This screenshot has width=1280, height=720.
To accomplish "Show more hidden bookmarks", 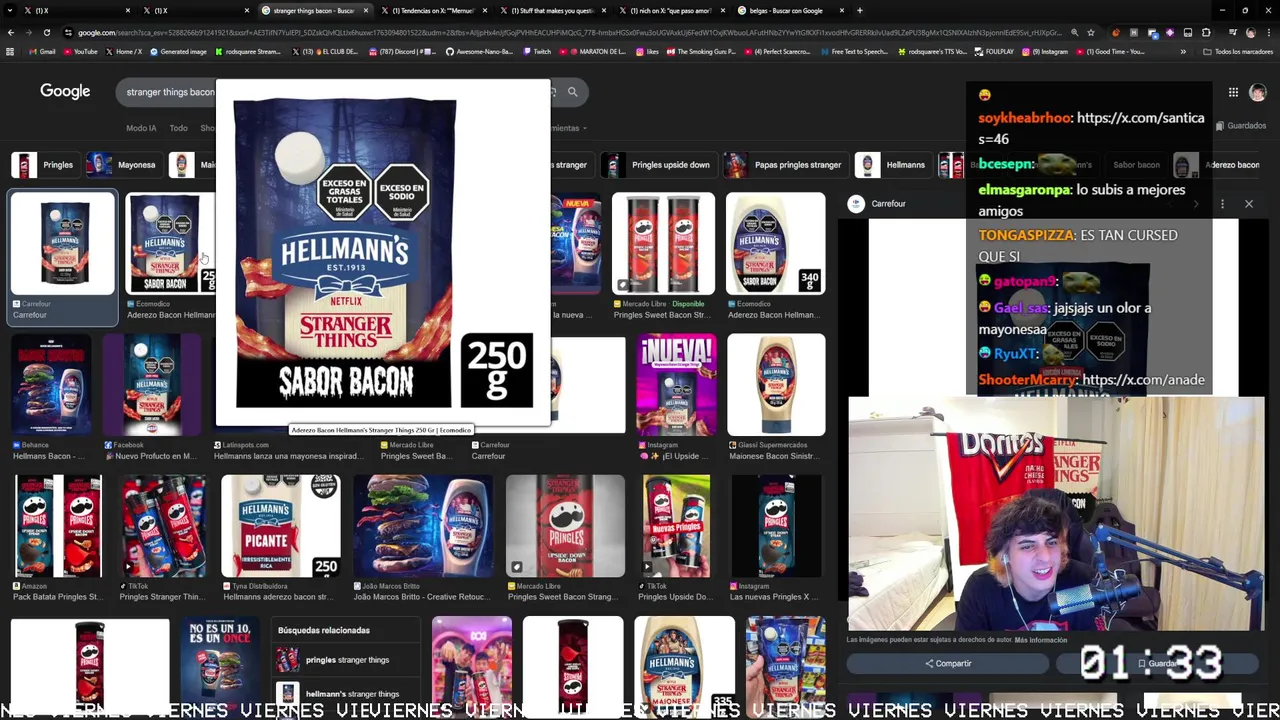I will click(x=1183, y=51).
